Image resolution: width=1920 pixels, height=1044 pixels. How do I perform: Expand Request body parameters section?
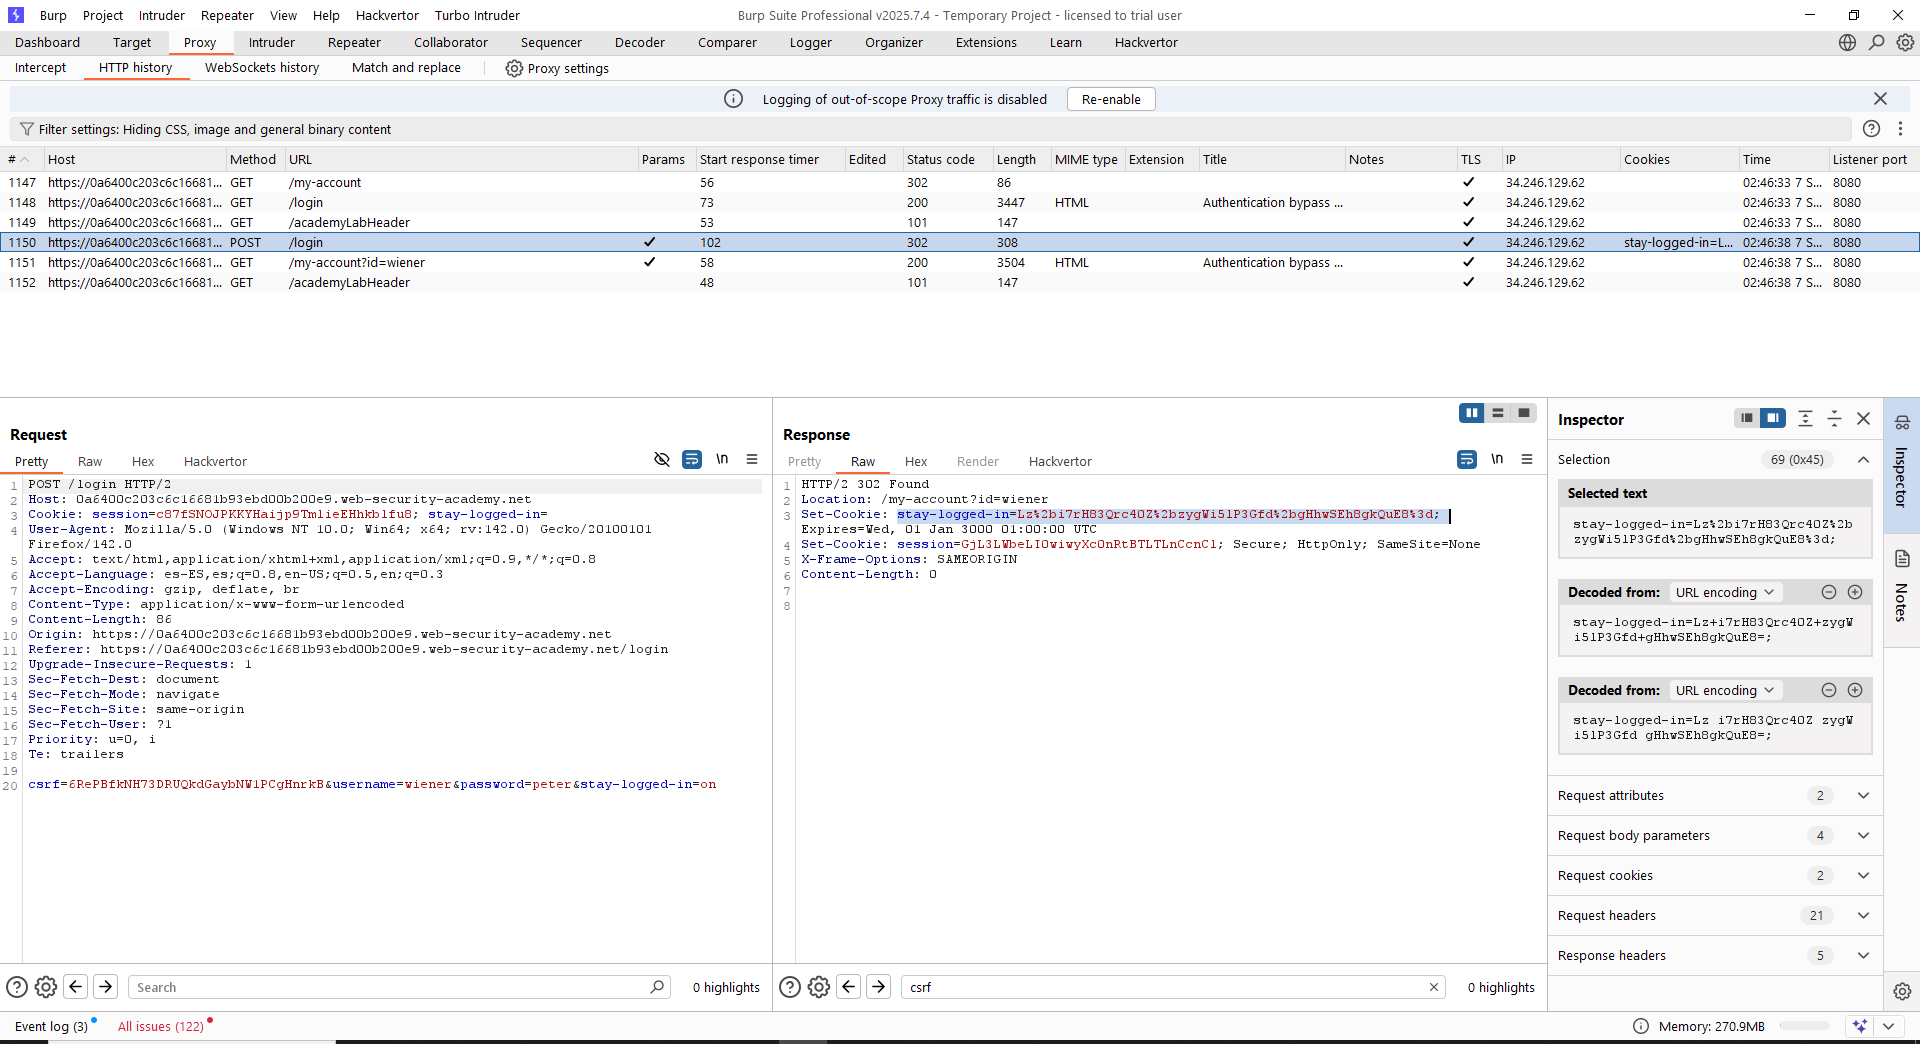pos(1863,835)
